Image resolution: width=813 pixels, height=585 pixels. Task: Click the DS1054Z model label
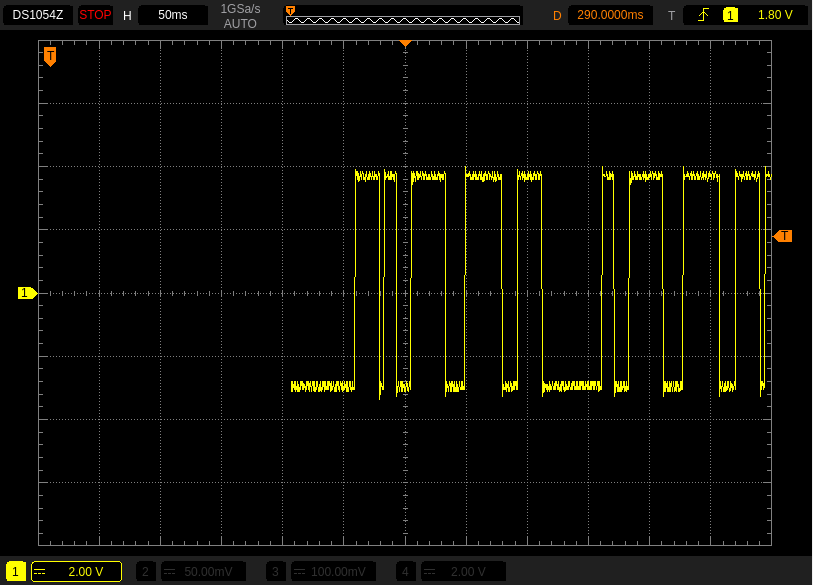coord(38,15)
